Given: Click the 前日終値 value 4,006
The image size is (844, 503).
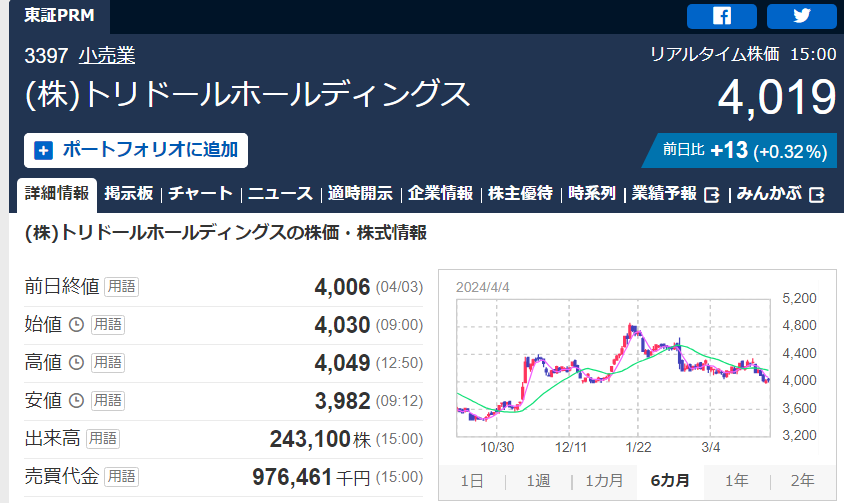Looking at the screenshot, I should (342, 287).
